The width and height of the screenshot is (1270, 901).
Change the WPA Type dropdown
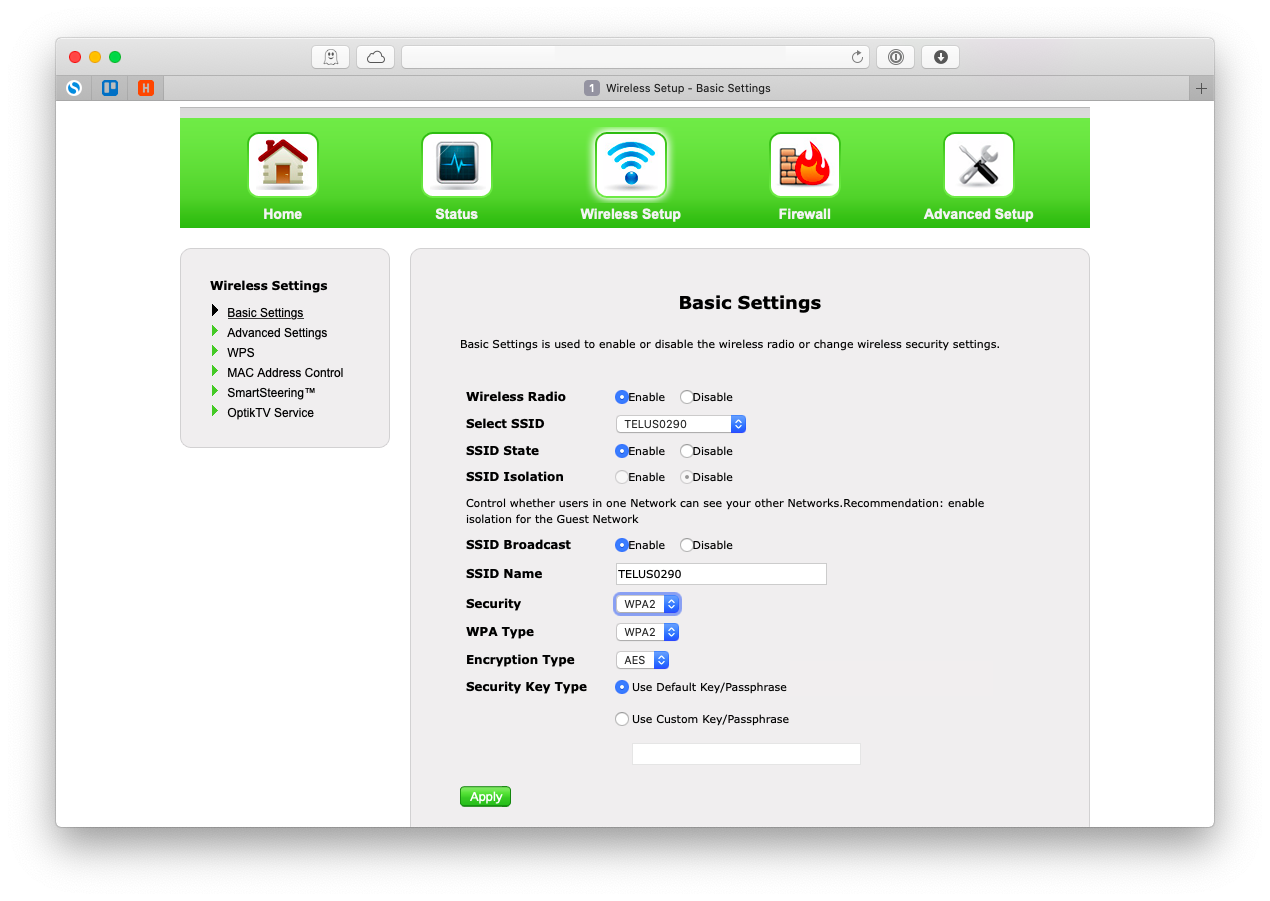(x=647, y=631)
